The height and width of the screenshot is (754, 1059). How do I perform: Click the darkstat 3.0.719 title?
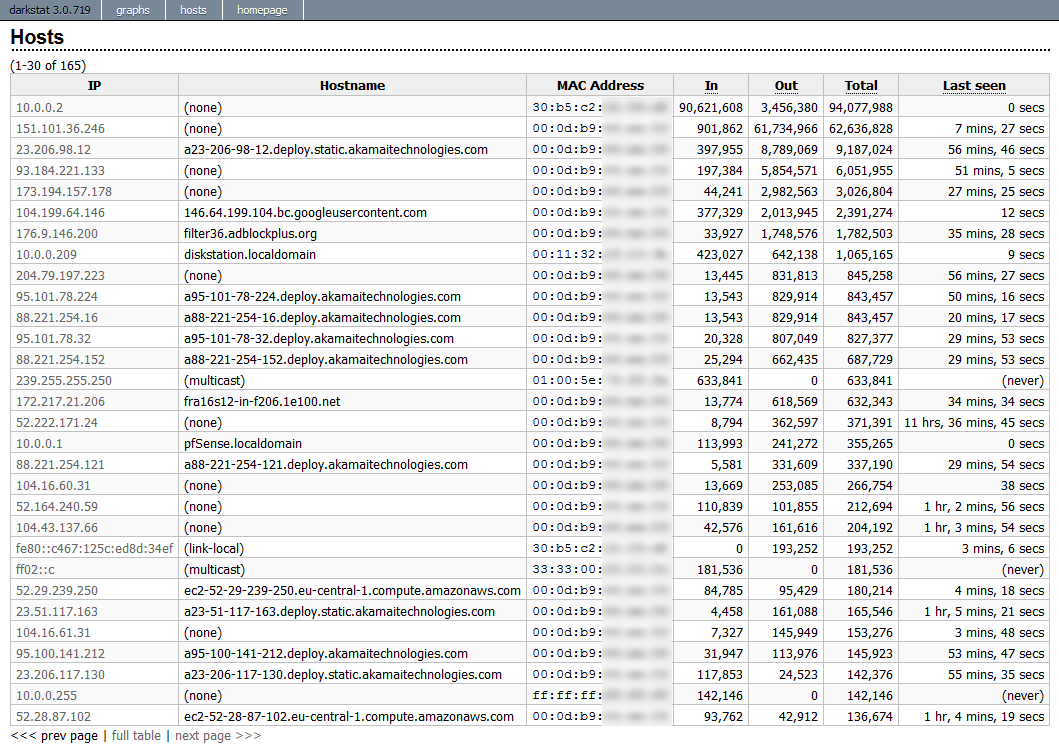pyautogui.click(x=50, y=10)
